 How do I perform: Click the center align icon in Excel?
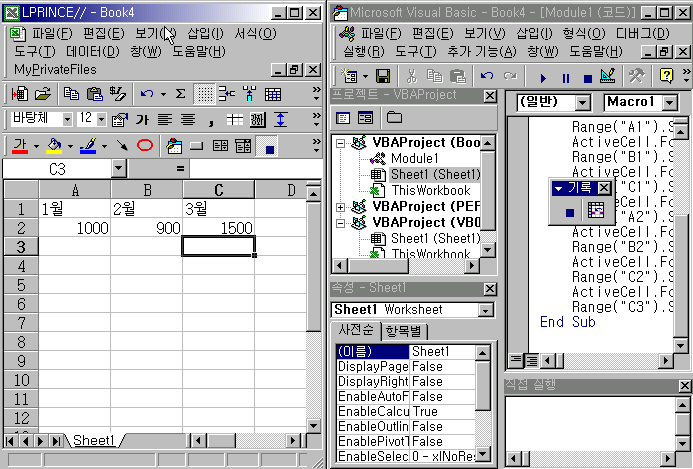(x=188, y=119)
